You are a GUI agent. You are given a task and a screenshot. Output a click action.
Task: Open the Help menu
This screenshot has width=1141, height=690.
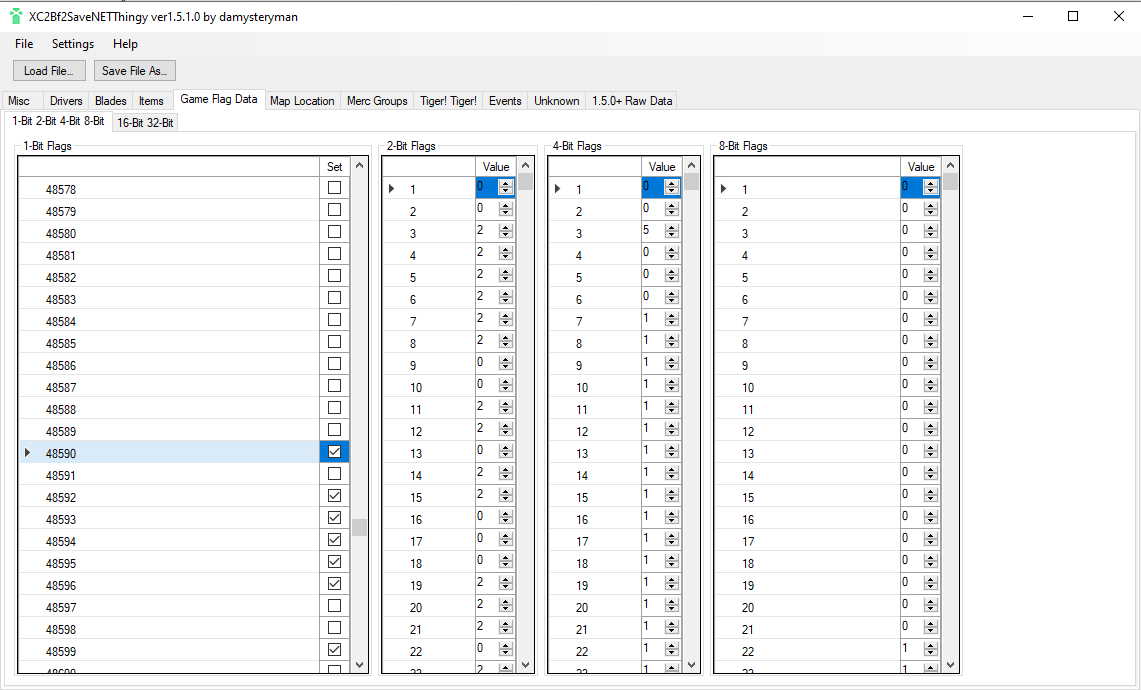(125, 44)
